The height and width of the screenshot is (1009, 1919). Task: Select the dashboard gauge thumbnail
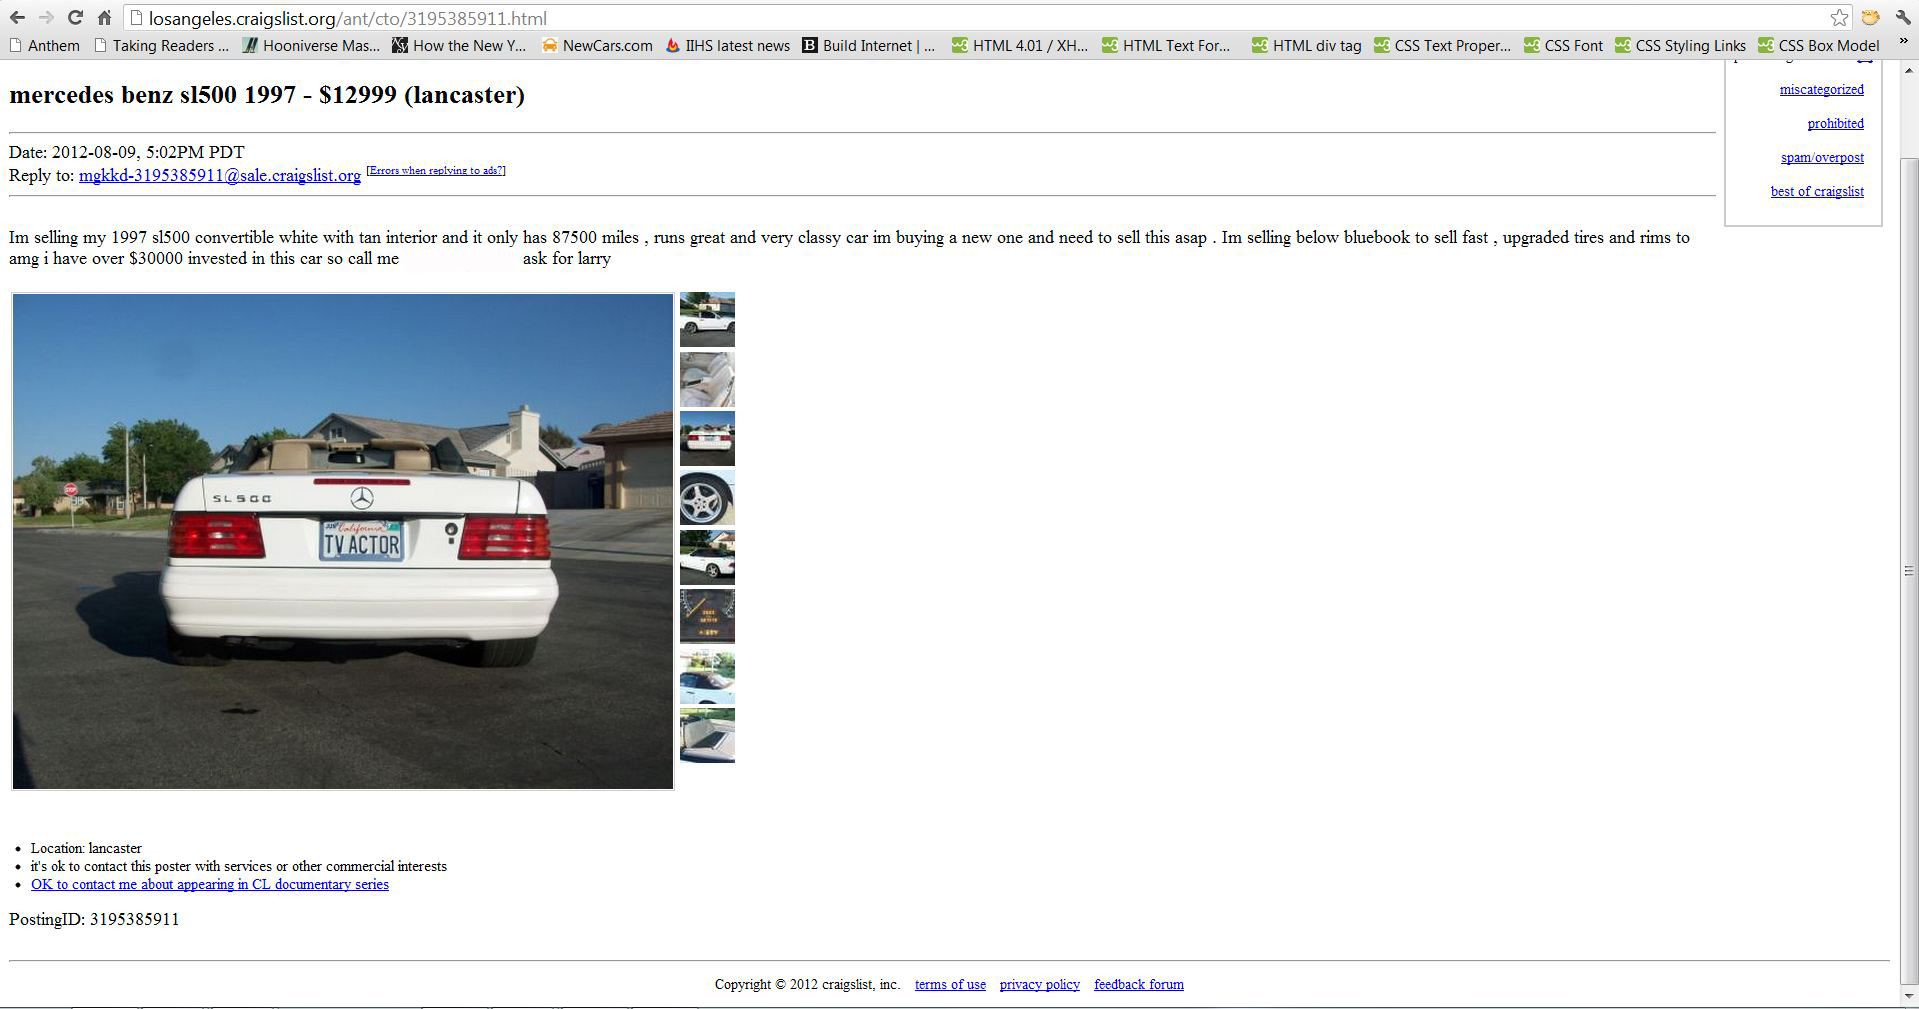click(707, 616)
